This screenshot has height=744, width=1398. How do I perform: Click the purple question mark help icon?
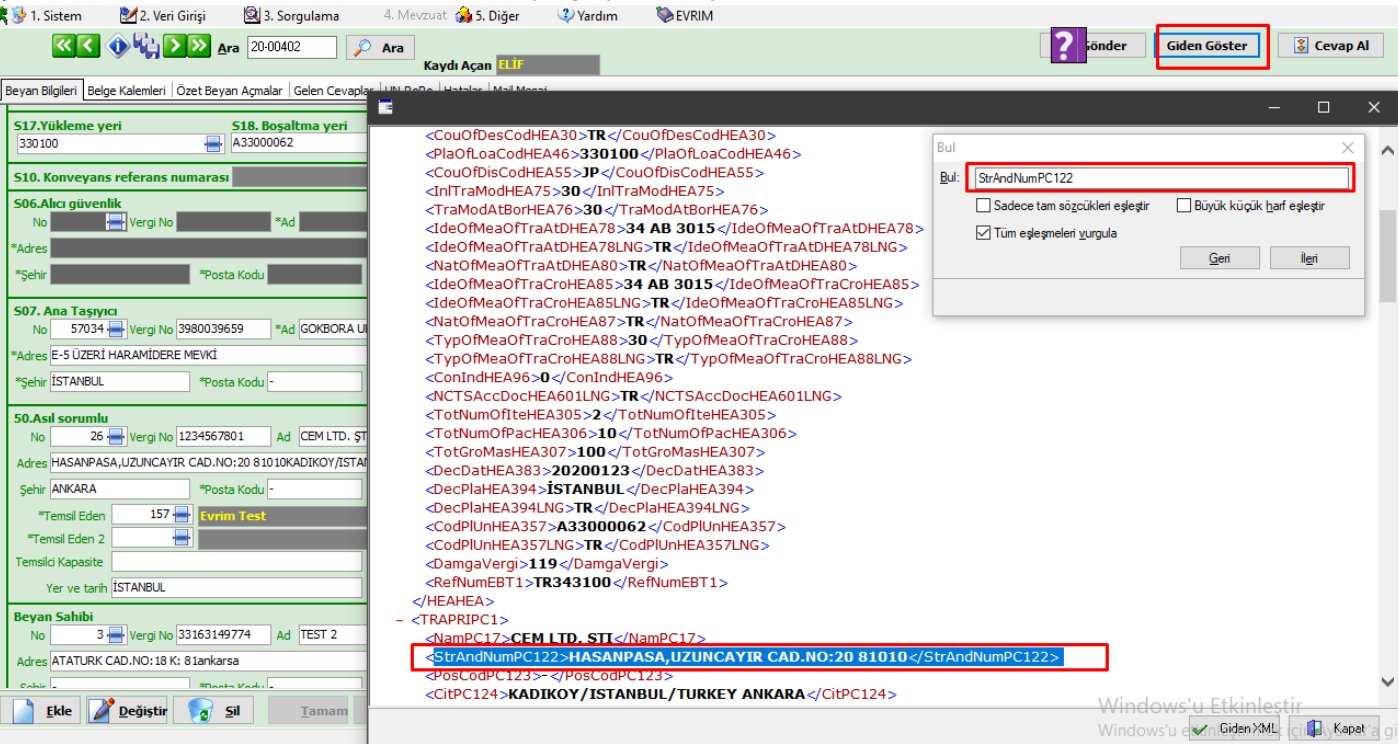[x=1066, y=45]
